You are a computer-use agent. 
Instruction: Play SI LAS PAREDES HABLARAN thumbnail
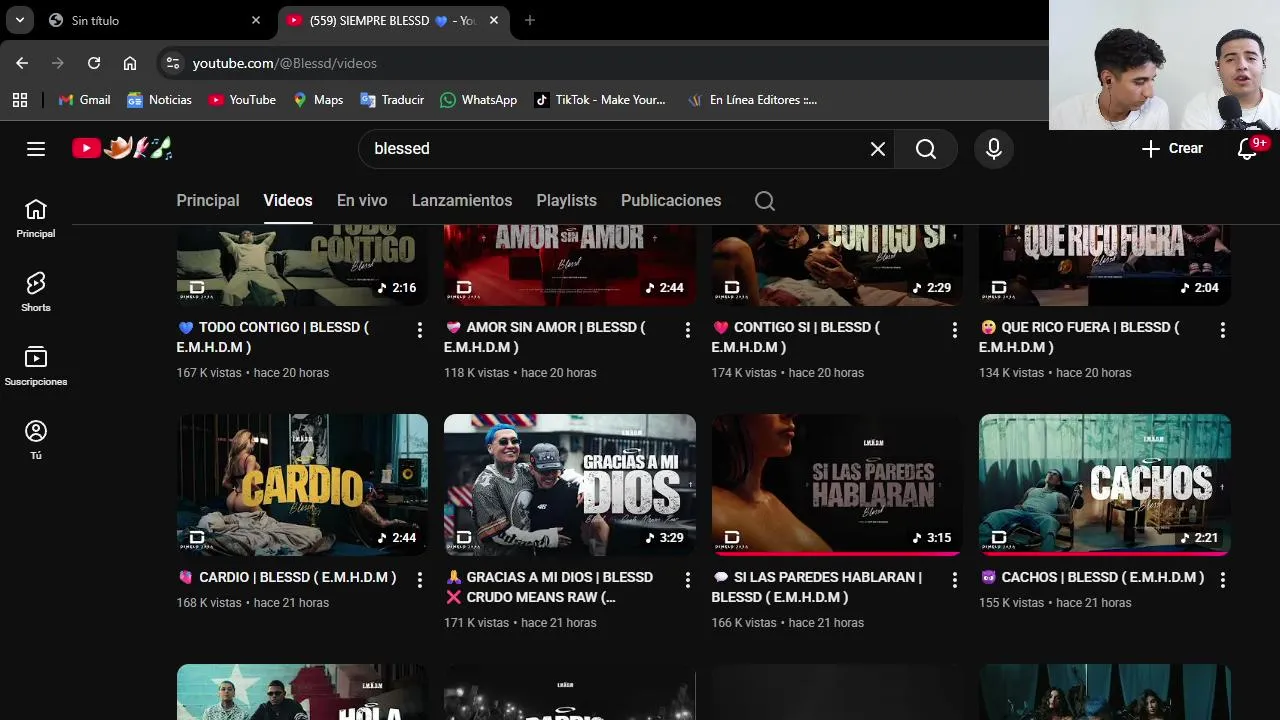point(837,485)
